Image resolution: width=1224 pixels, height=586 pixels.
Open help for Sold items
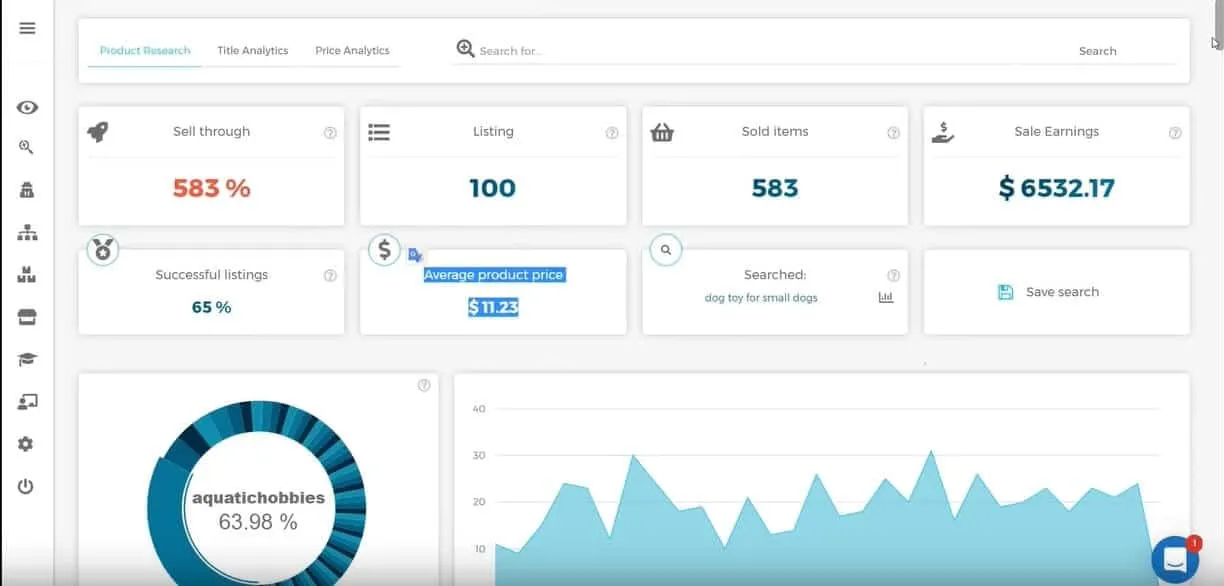894,133
